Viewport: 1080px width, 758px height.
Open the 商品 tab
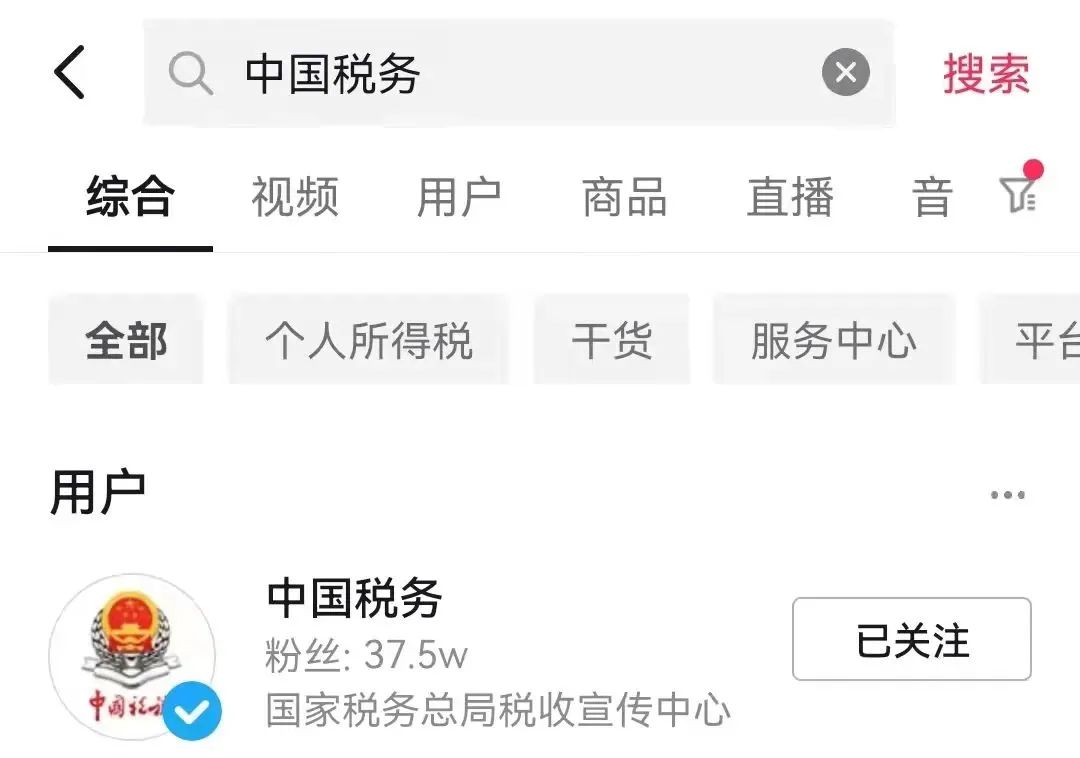pyautogui.click(x=625, y=197)
